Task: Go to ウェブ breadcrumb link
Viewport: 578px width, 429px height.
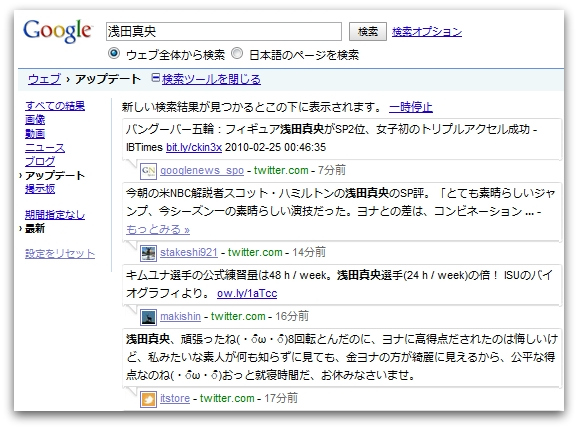Action: click(44, 79)
